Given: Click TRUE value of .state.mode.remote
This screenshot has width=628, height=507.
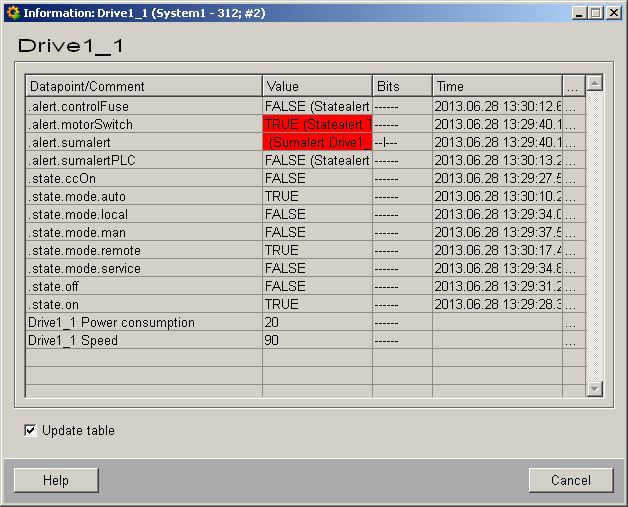Looking at the screenshot, I should 318,250.
